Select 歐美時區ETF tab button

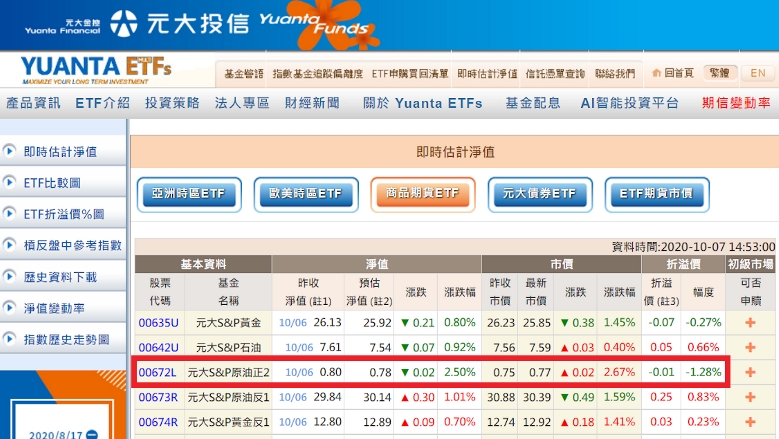pos(306,194)
